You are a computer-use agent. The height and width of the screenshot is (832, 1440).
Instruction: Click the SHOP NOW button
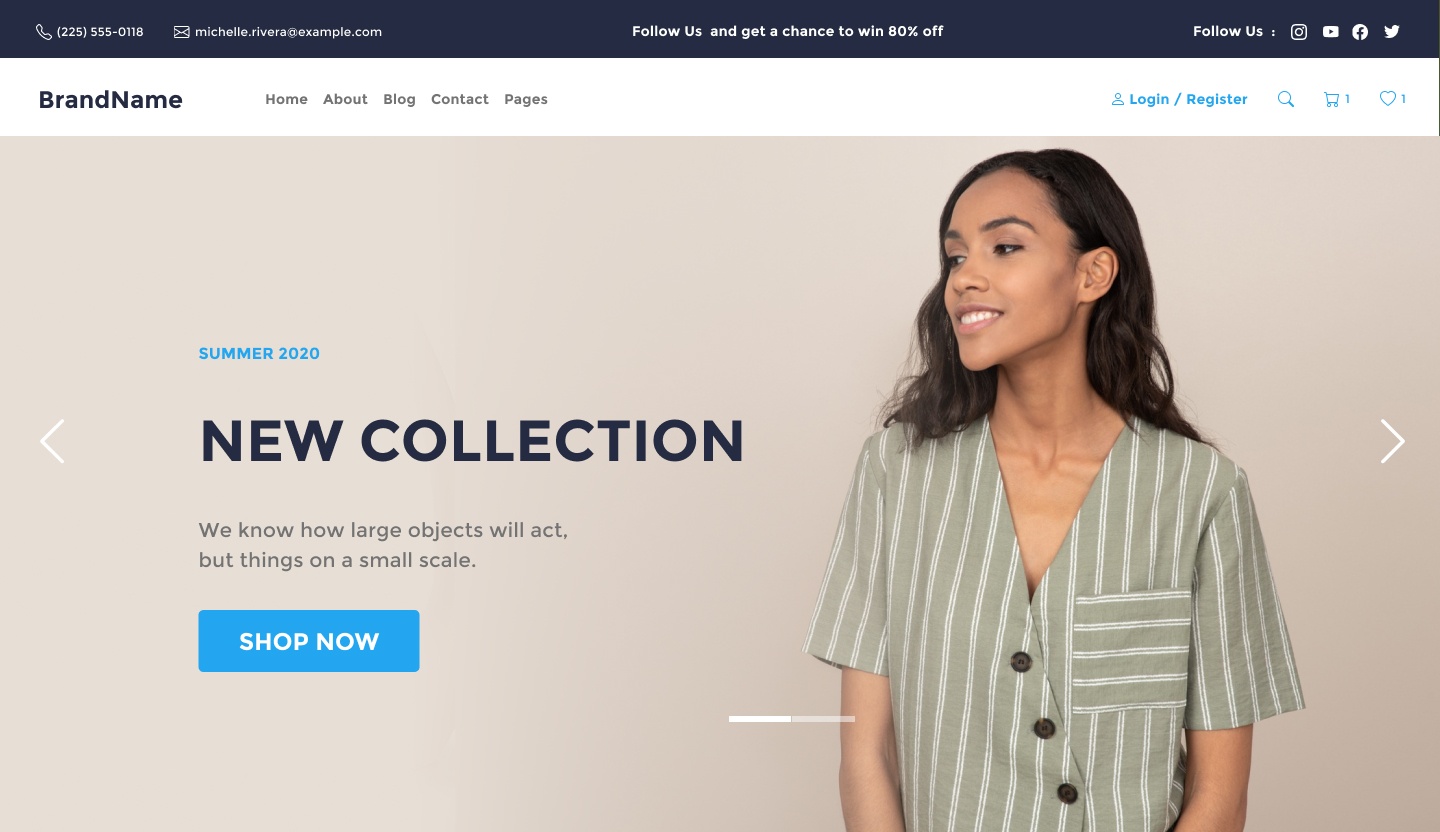309,641
